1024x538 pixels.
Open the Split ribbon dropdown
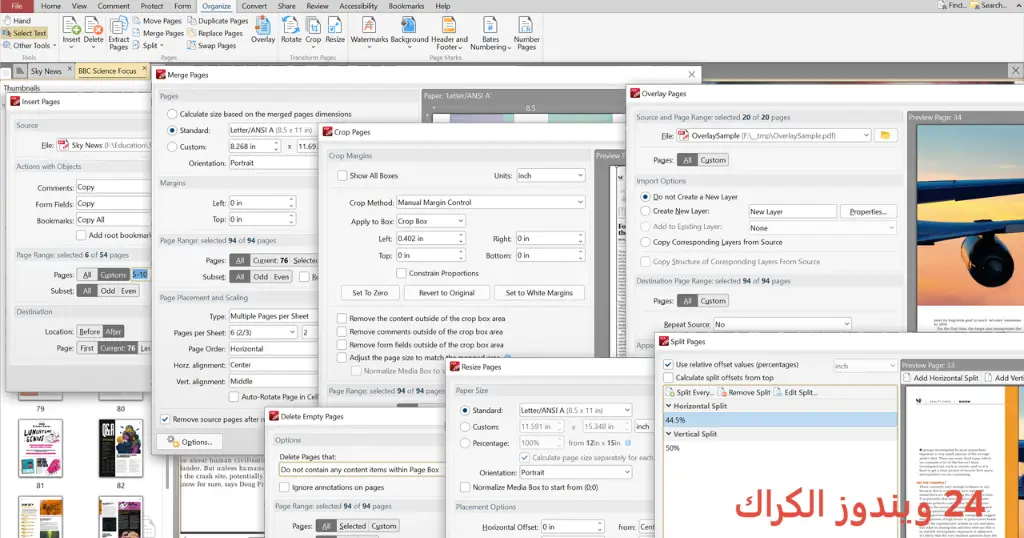[x=148, y=46]
